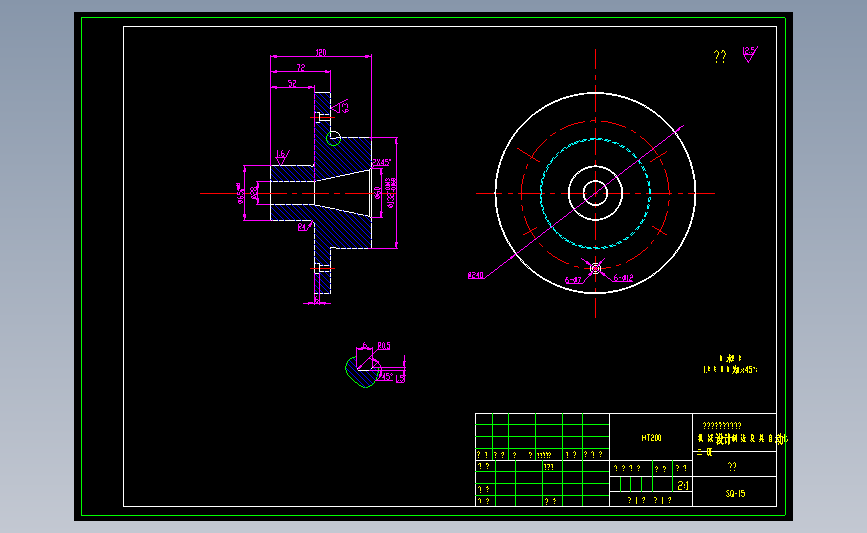Select the 1.6 surface roughness symbol
Image resolution: width=867 pixels, height=533 pixels.
click(282, 157)
